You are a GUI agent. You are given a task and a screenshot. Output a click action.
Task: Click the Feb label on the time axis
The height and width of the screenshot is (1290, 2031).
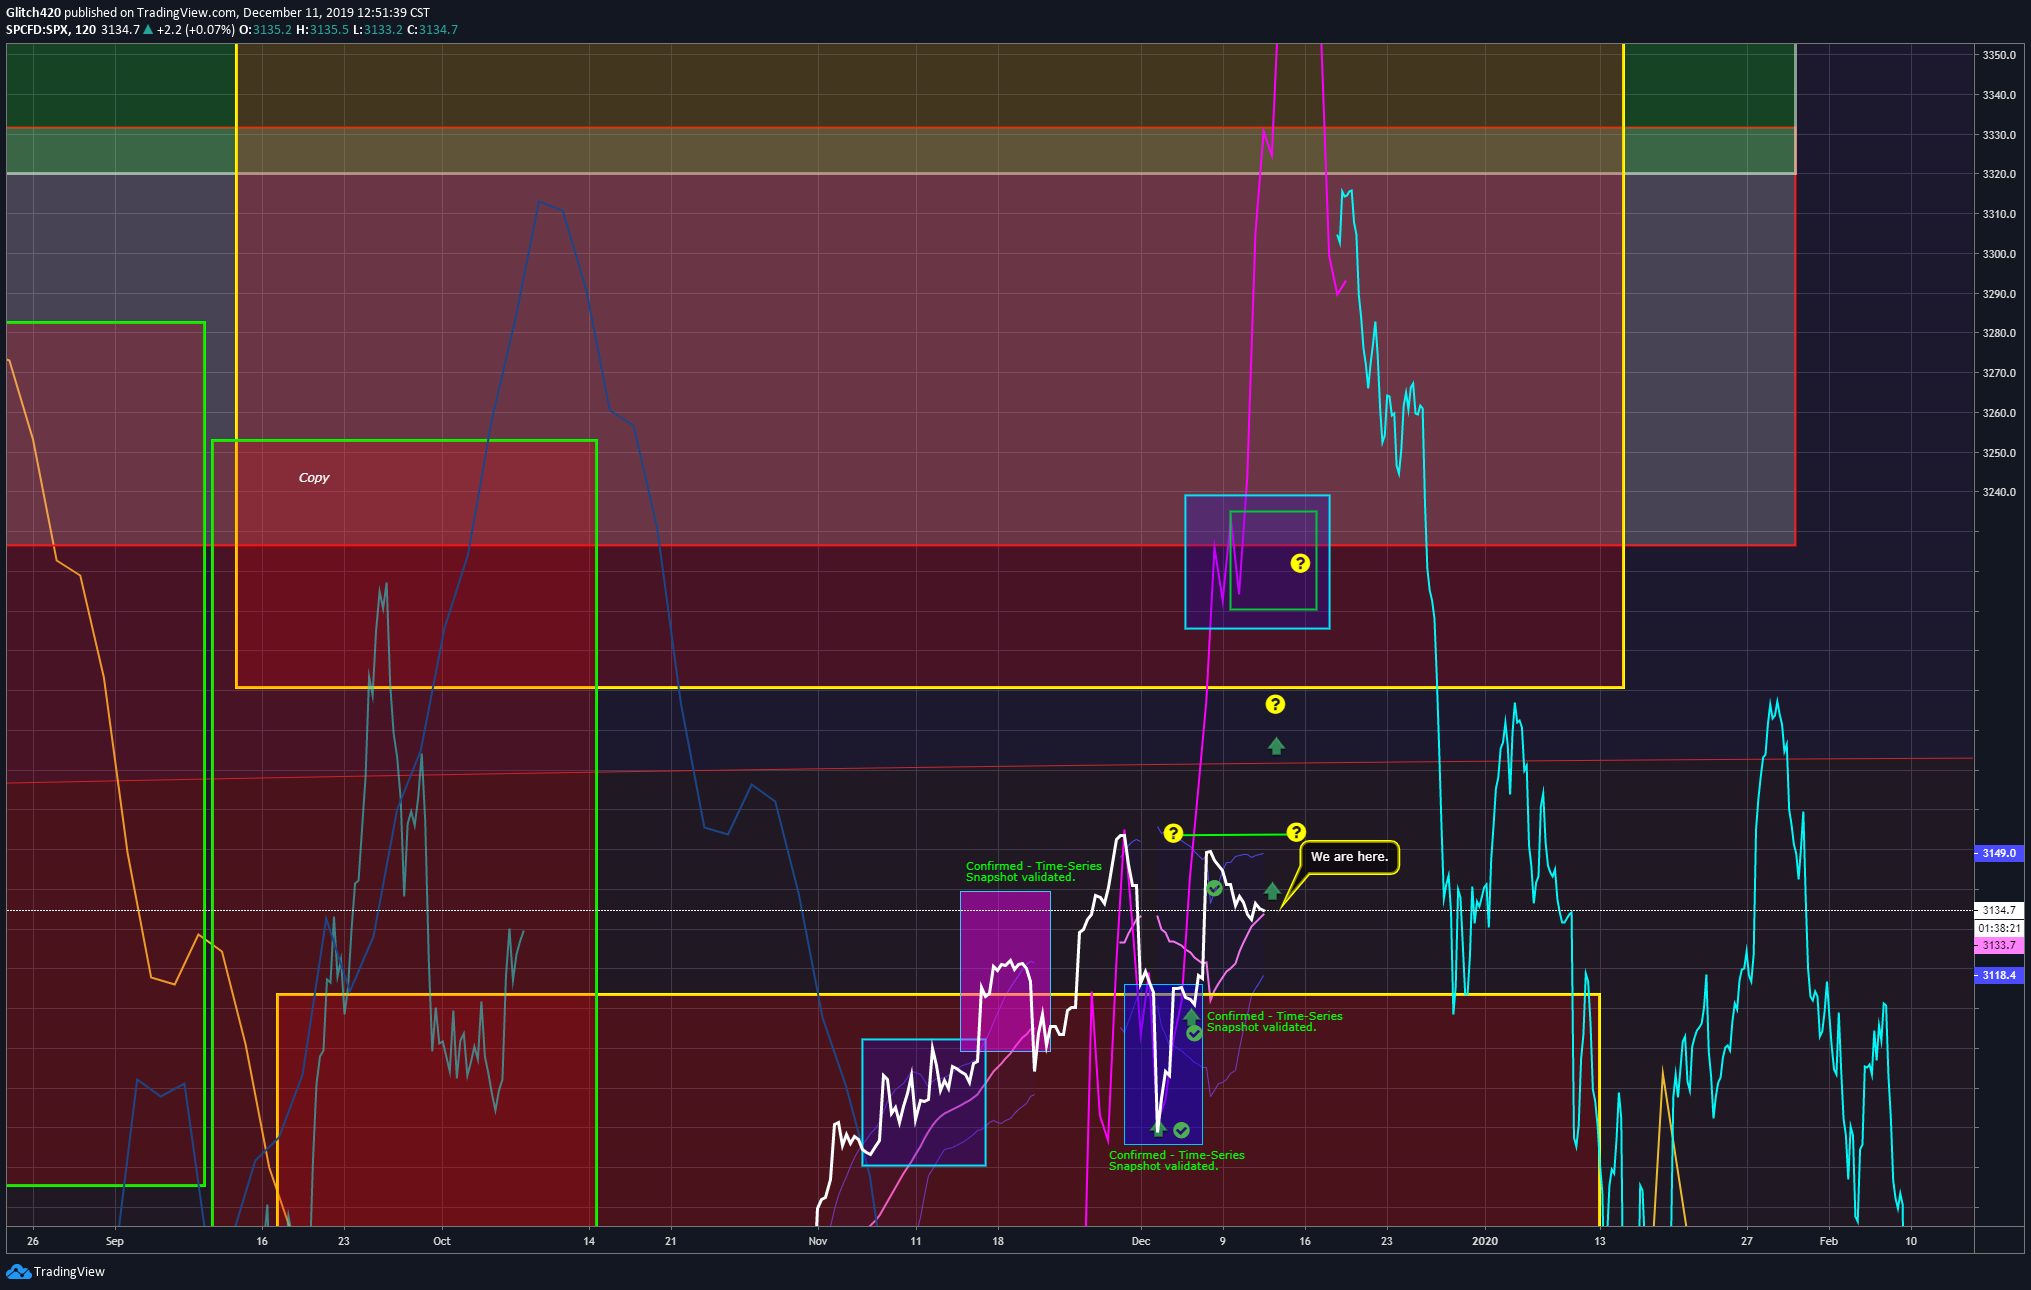click(1829, 1241)
